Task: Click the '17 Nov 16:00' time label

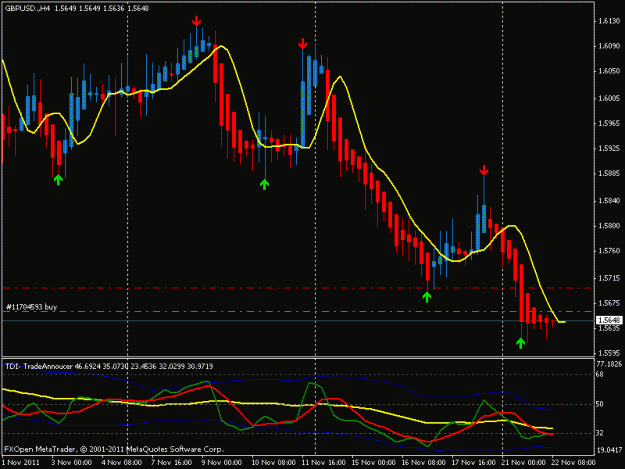Action: click(x=474, y=463)
